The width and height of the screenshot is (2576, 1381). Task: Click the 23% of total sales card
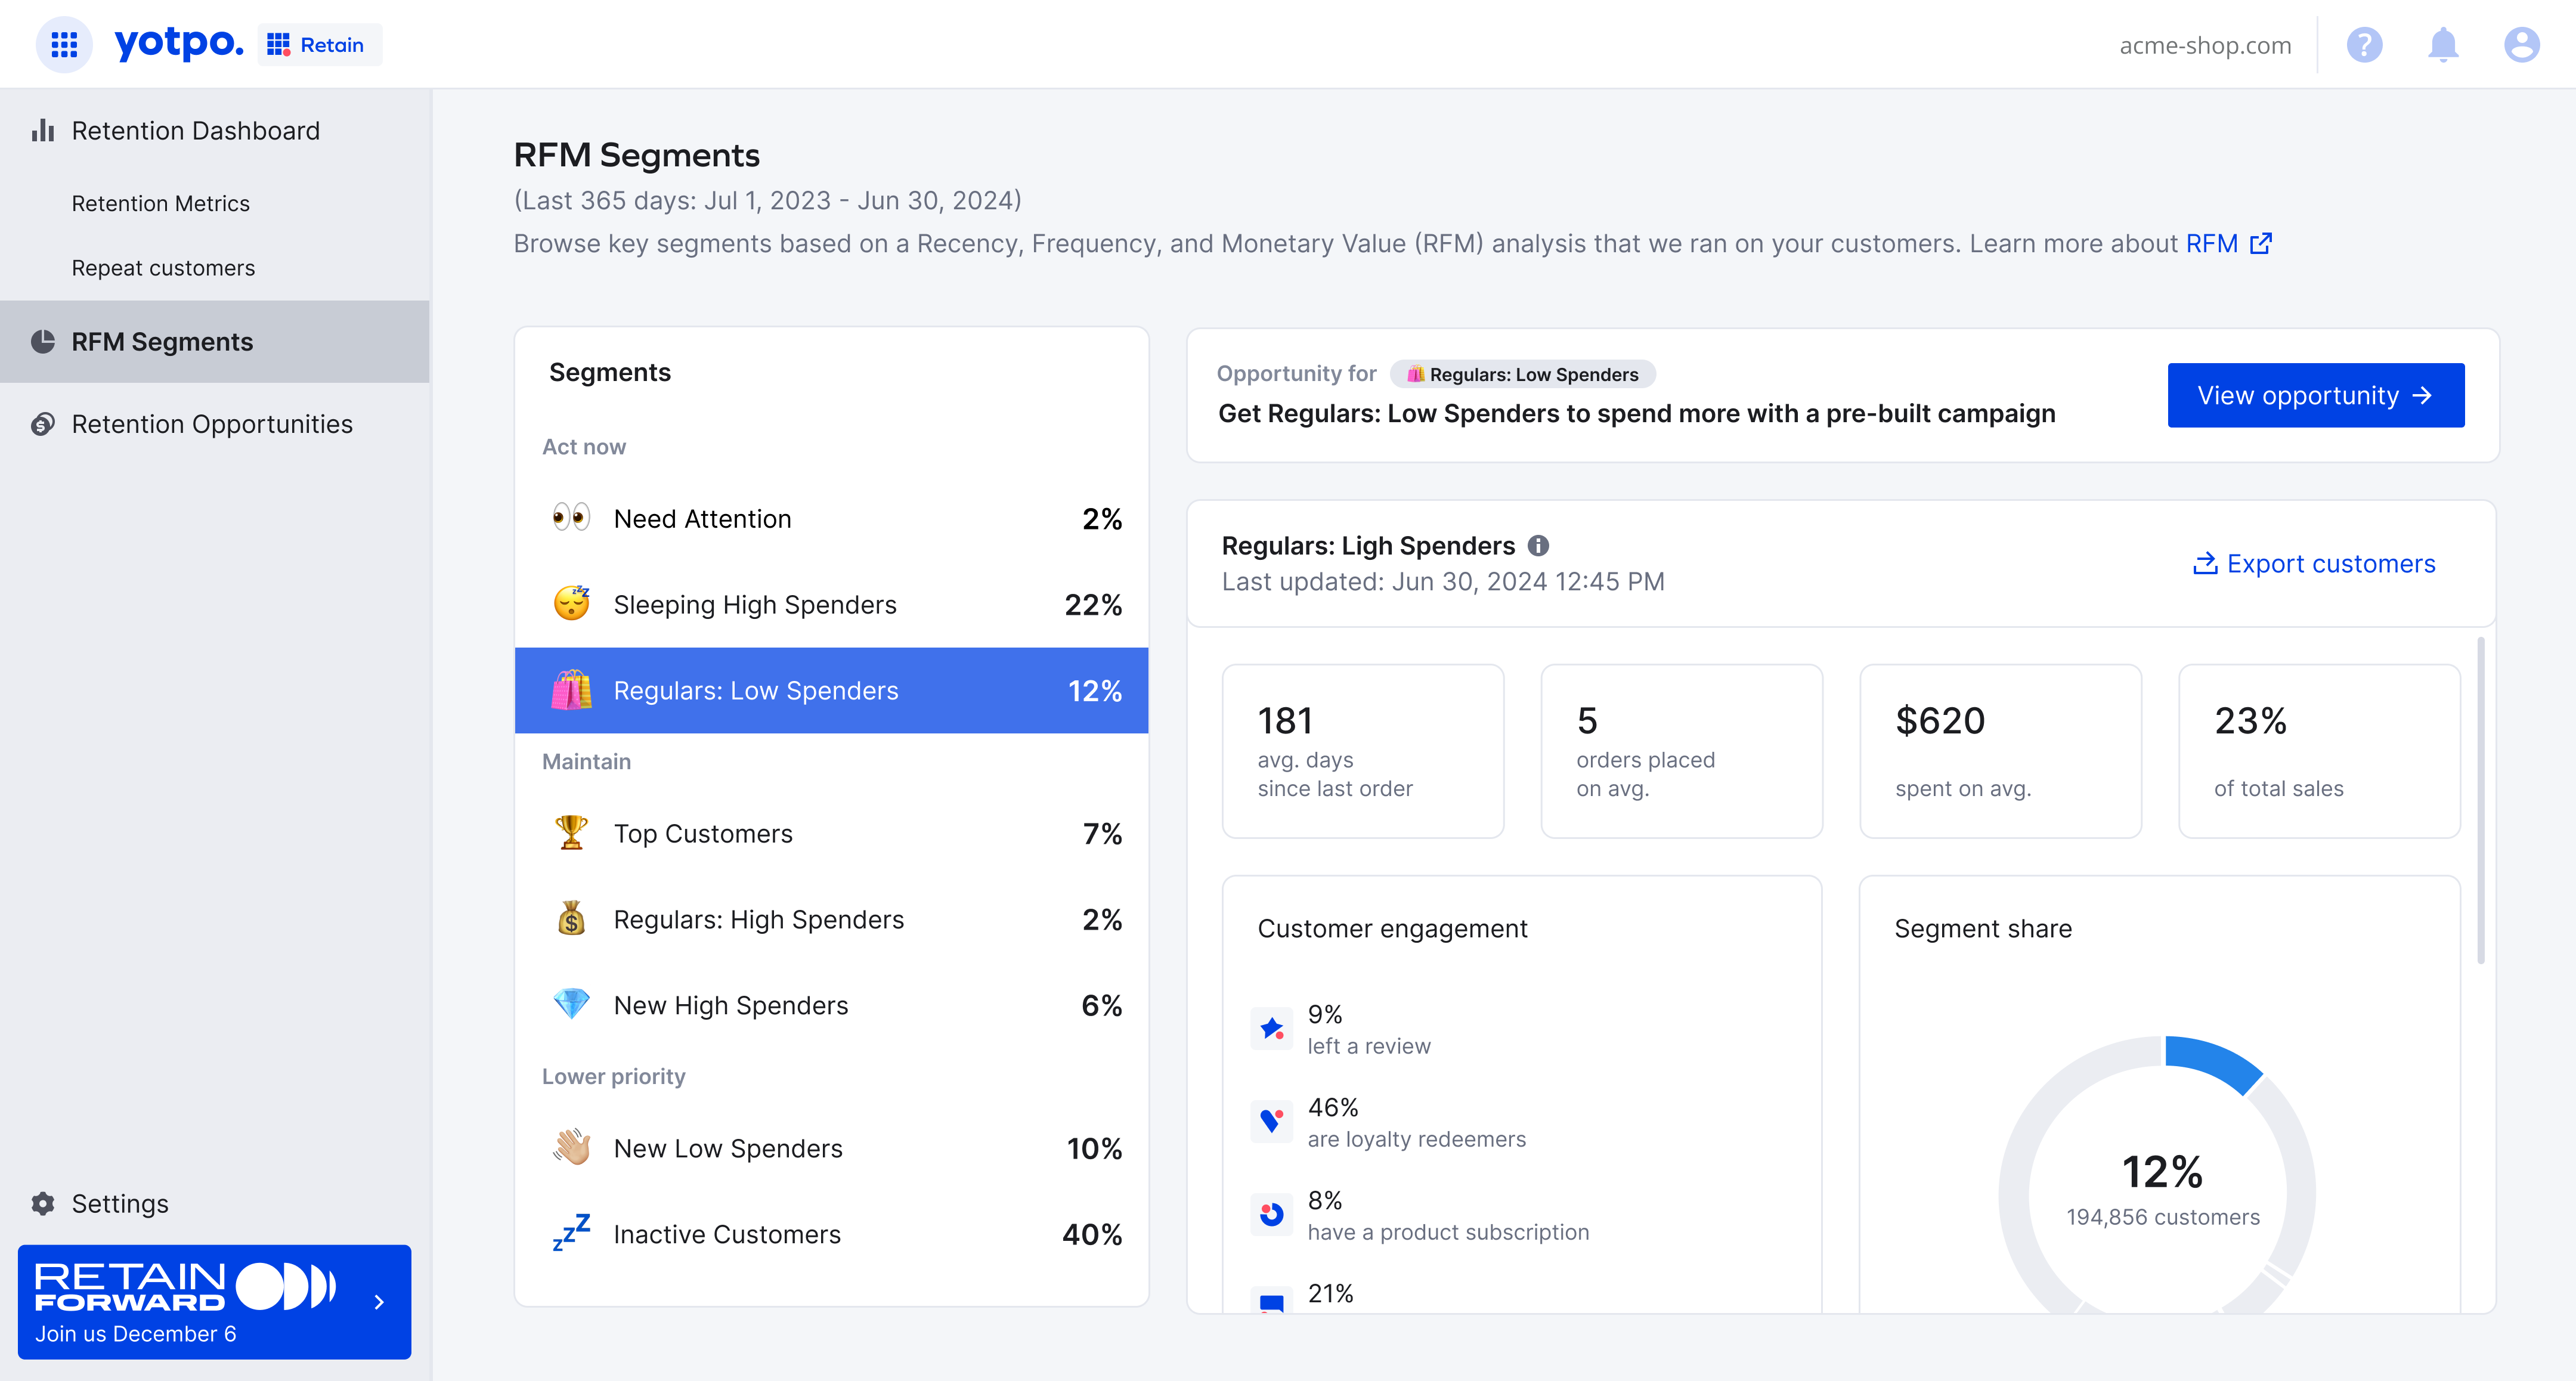pyautogui.click(x=2319, y=751)
